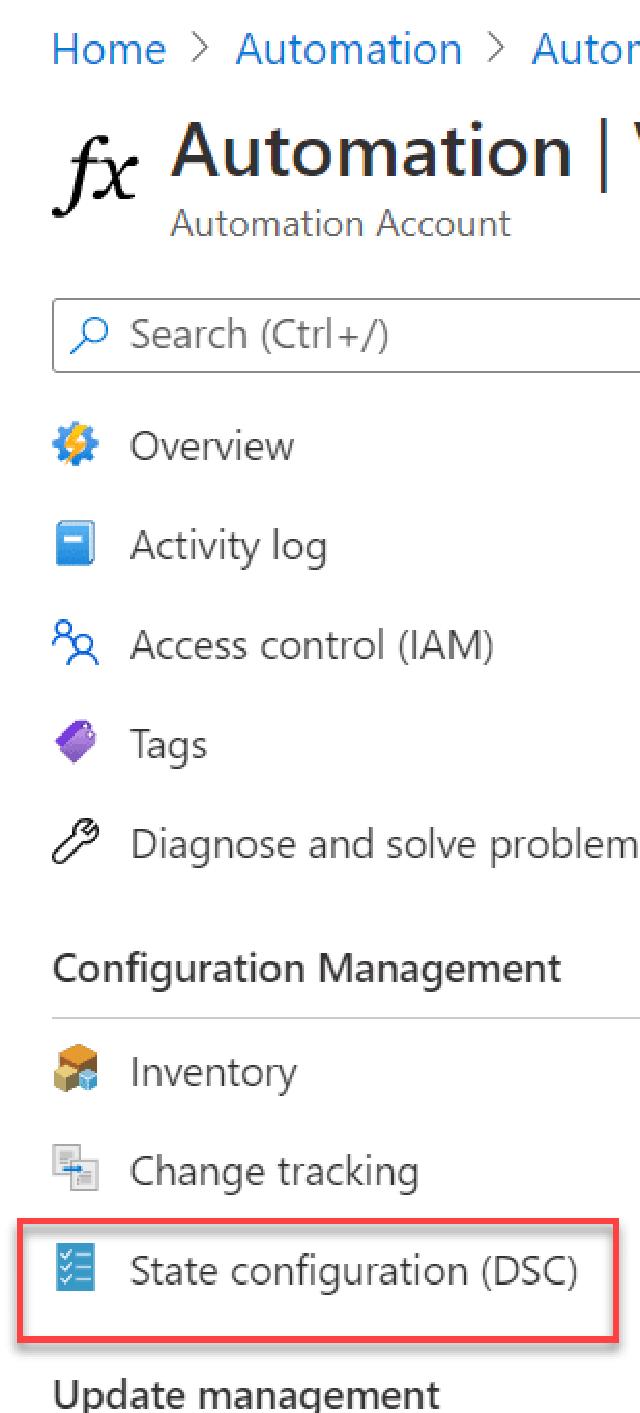Screen dimensions: 640x1413
Task: Click the State configuration checklist icon
Action: coord(74,1271)
